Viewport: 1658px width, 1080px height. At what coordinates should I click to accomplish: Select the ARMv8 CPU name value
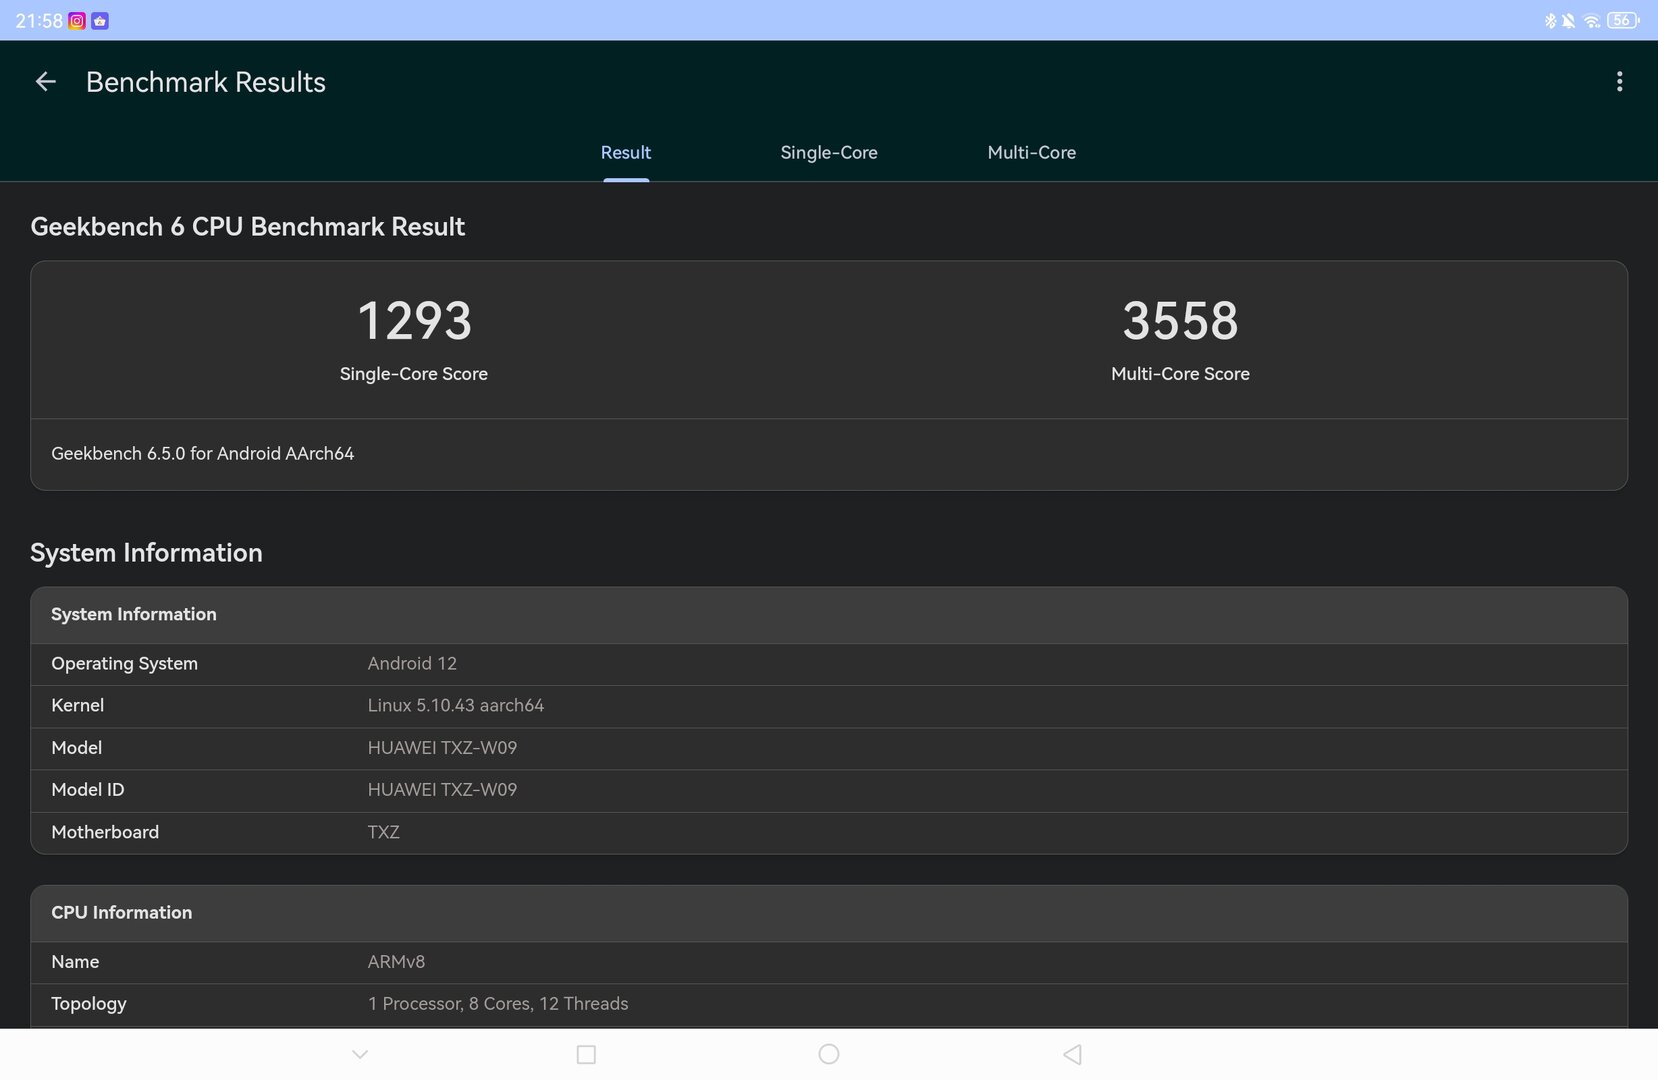396,962
